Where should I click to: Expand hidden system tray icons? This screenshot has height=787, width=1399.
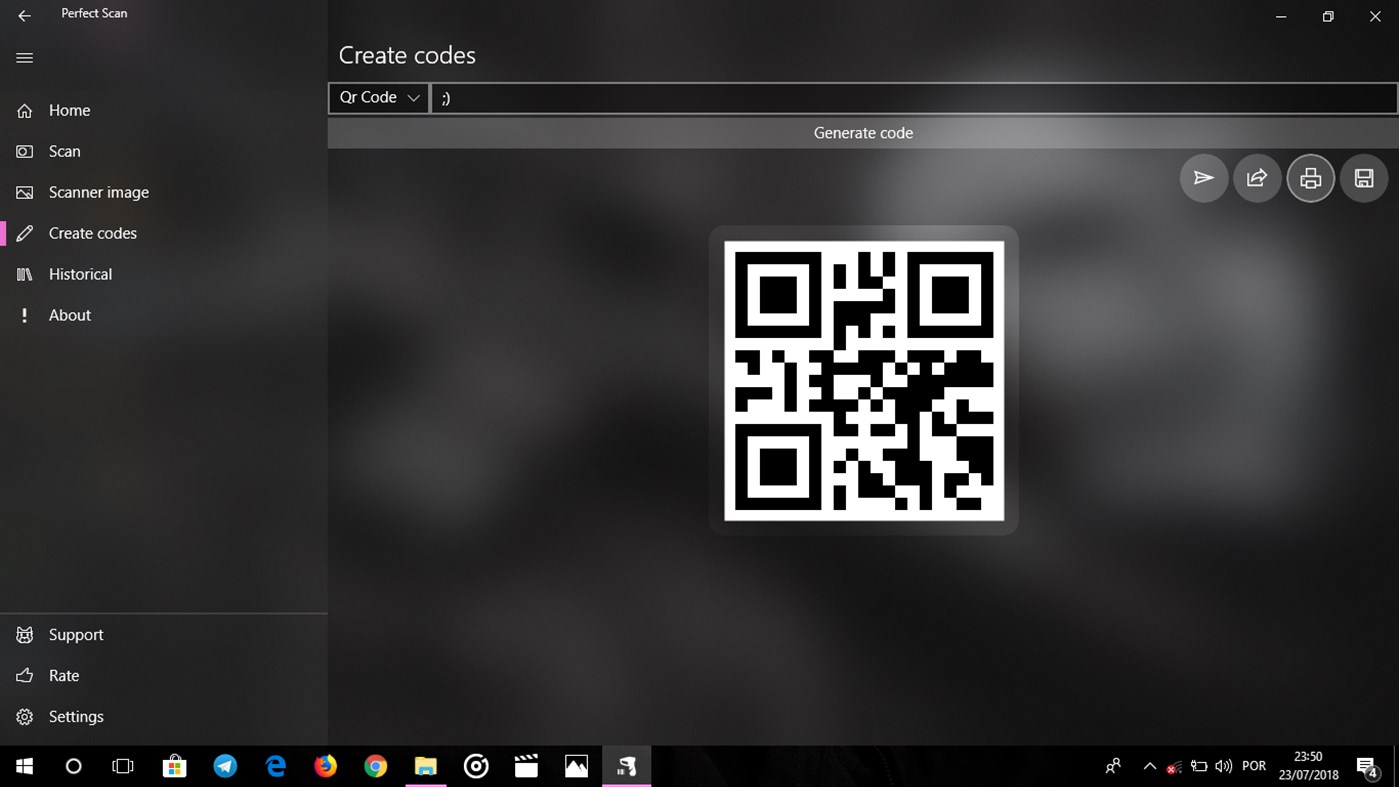pos(1149,766)
